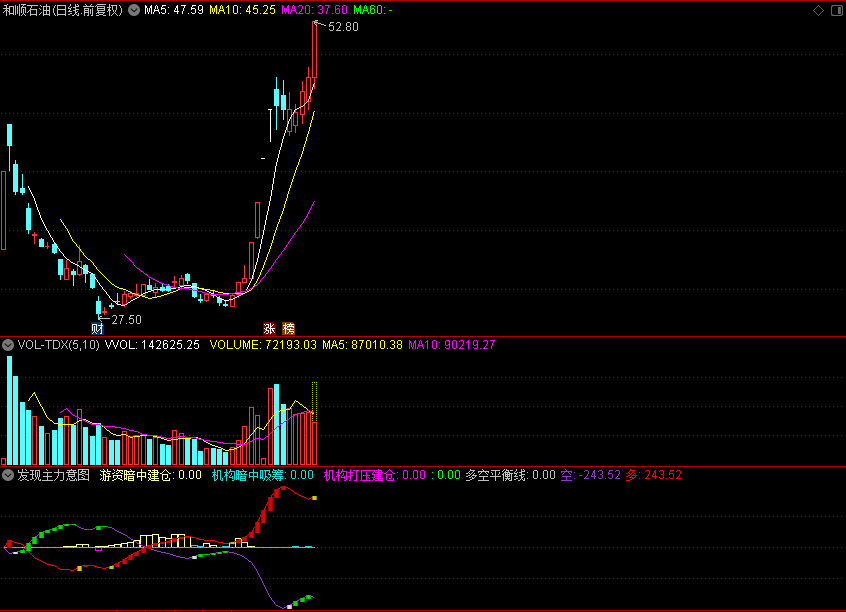Click the MA60 moving average label
The height and width of the screenshot is (612, 846).
(x=373, y=10)
